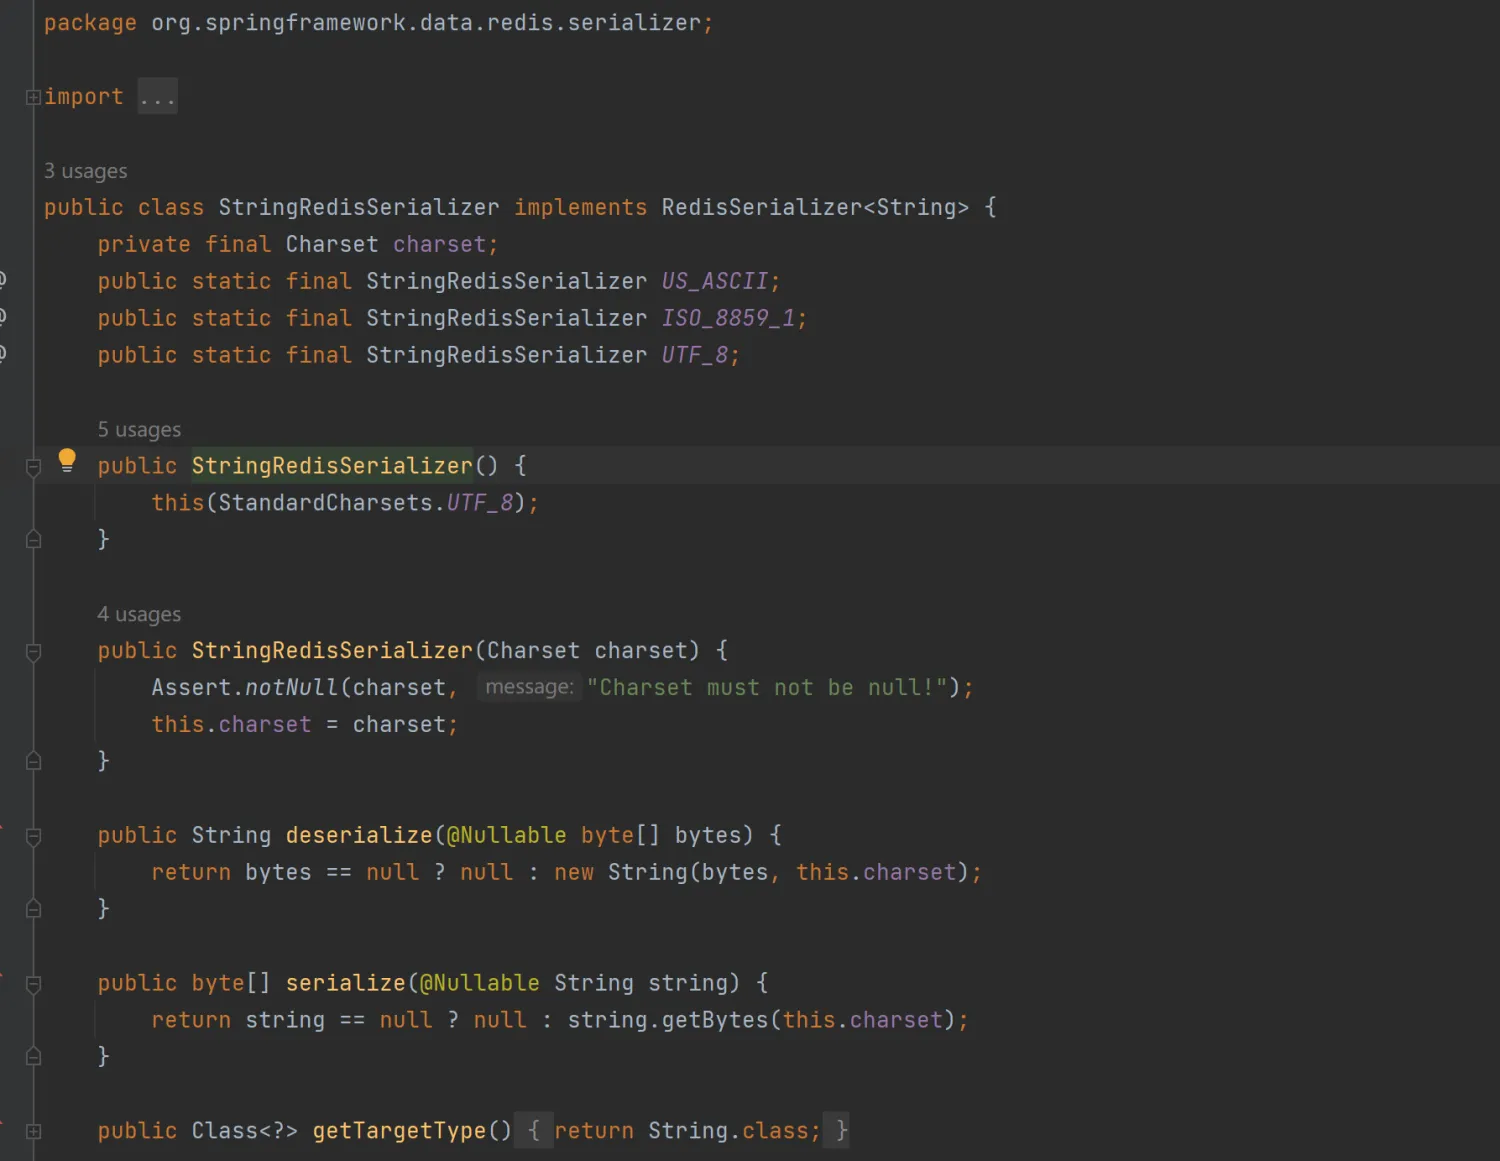Click the message parameter name hint
This screenshot has width=1500, height=1161.
click(x=529, y=687)
